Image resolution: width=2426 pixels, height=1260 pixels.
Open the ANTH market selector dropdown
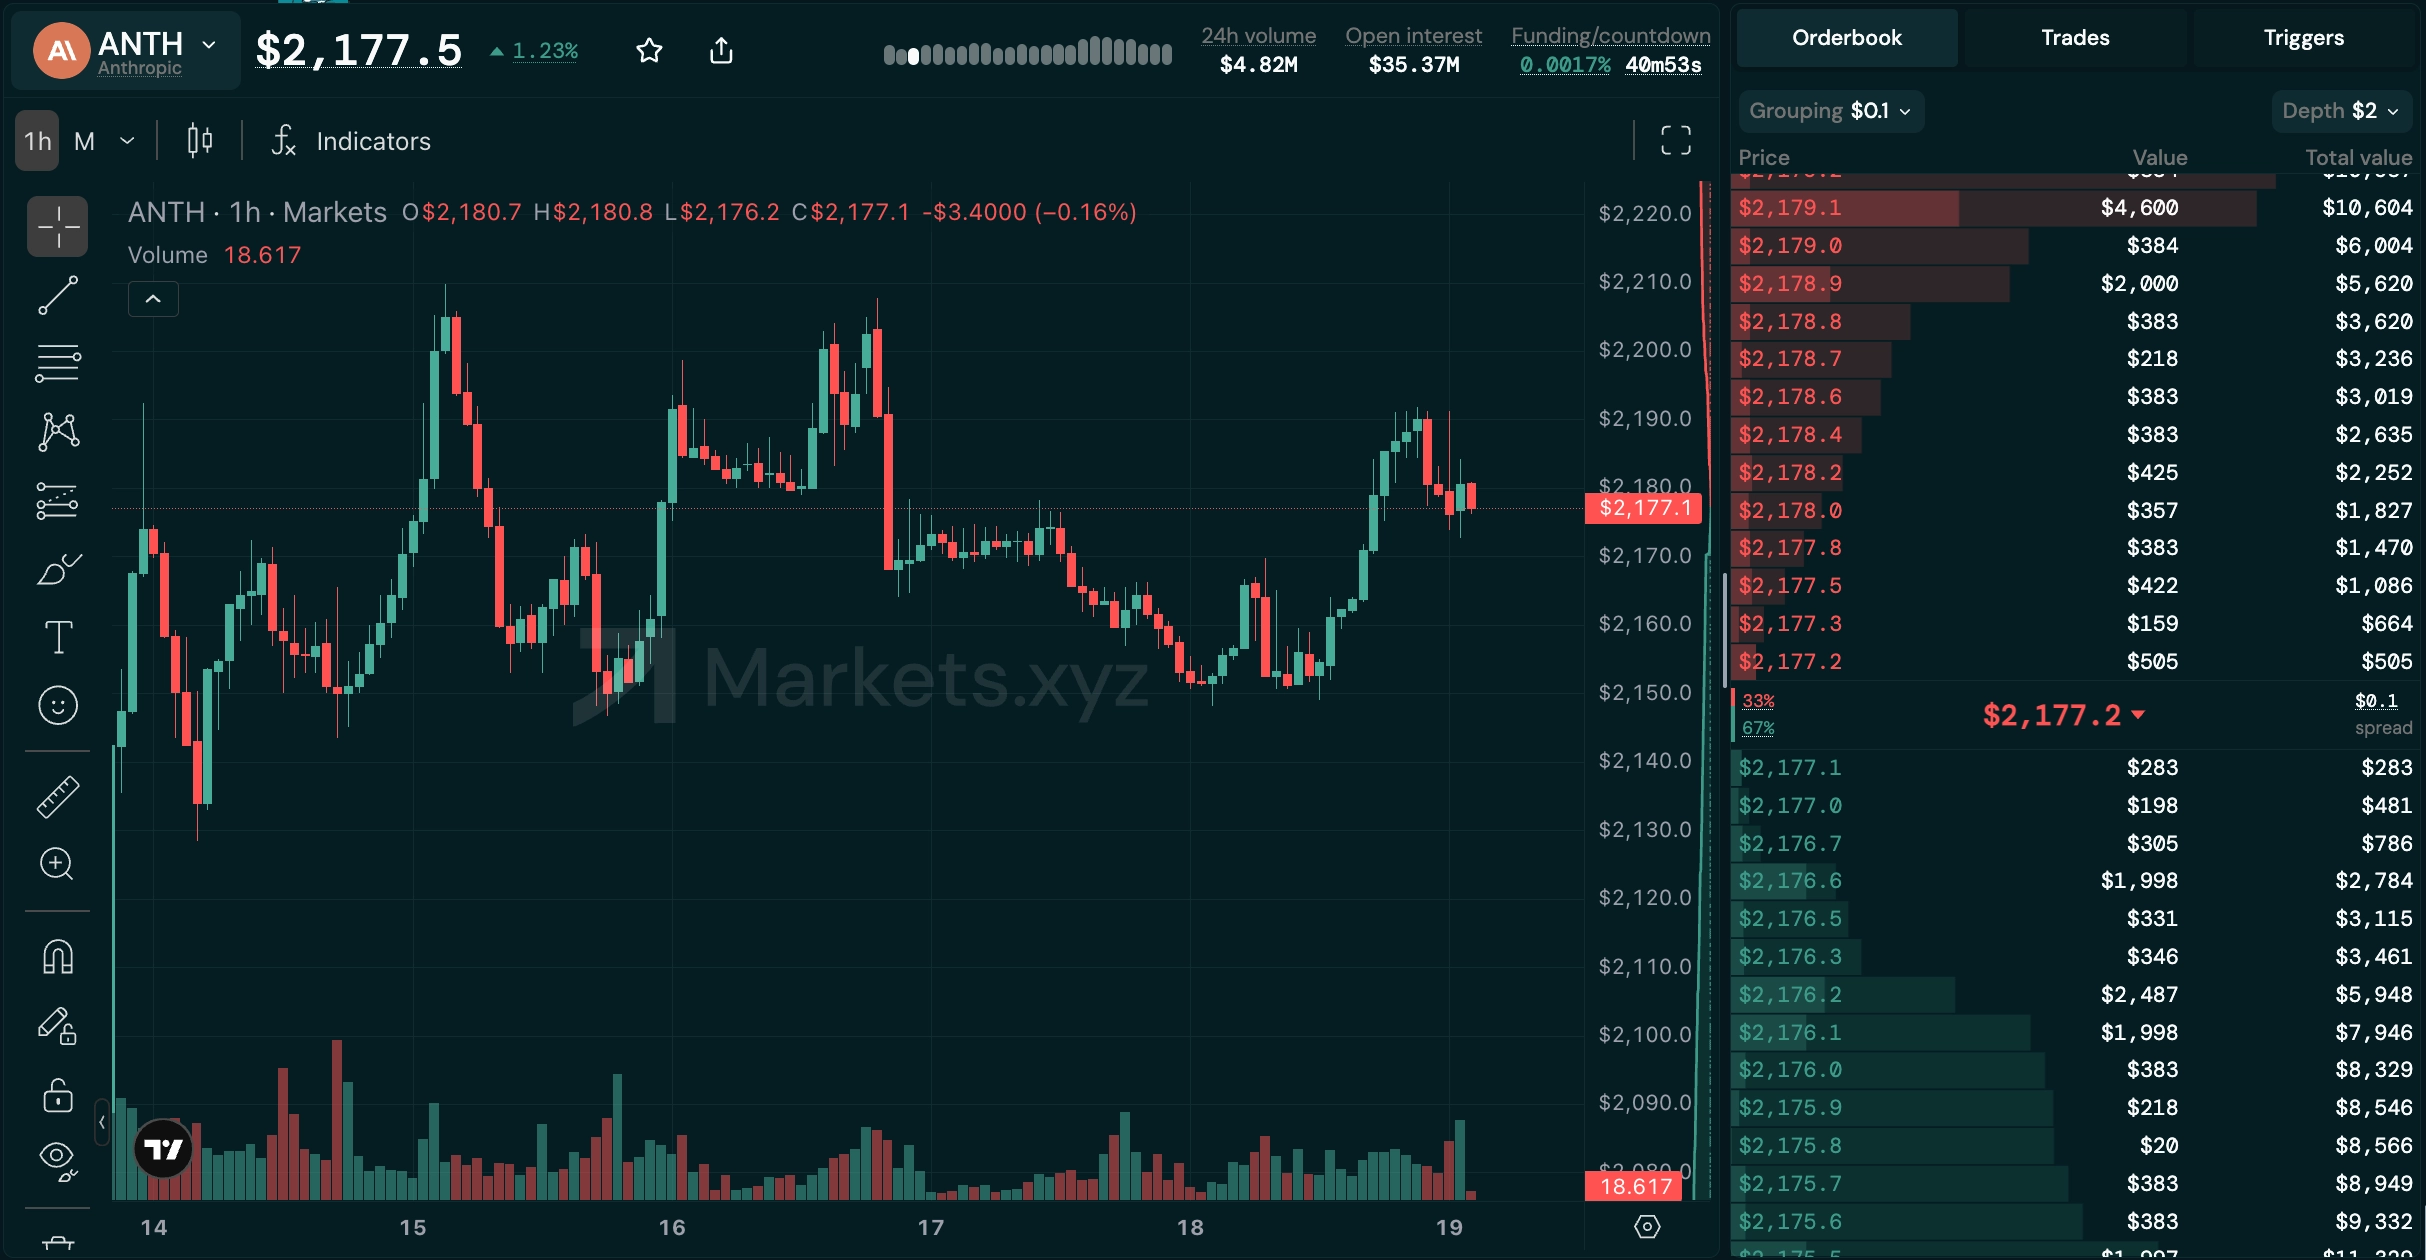pos(126,50)
